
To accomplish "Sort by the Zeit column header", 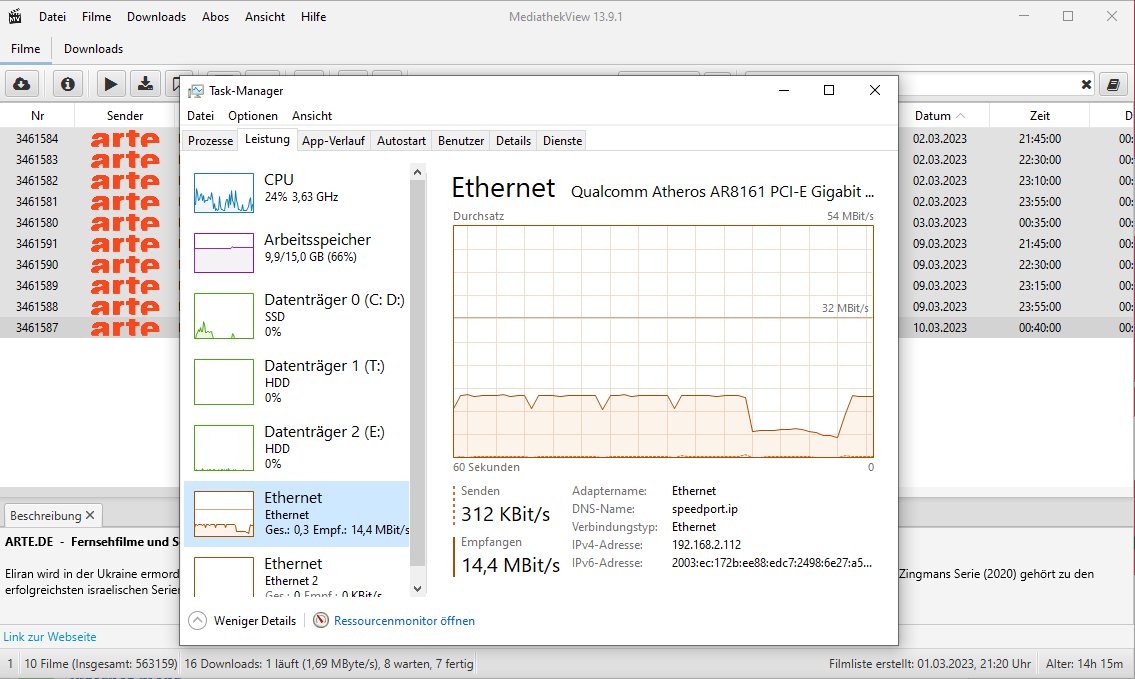I will (x=1039, y=116).
